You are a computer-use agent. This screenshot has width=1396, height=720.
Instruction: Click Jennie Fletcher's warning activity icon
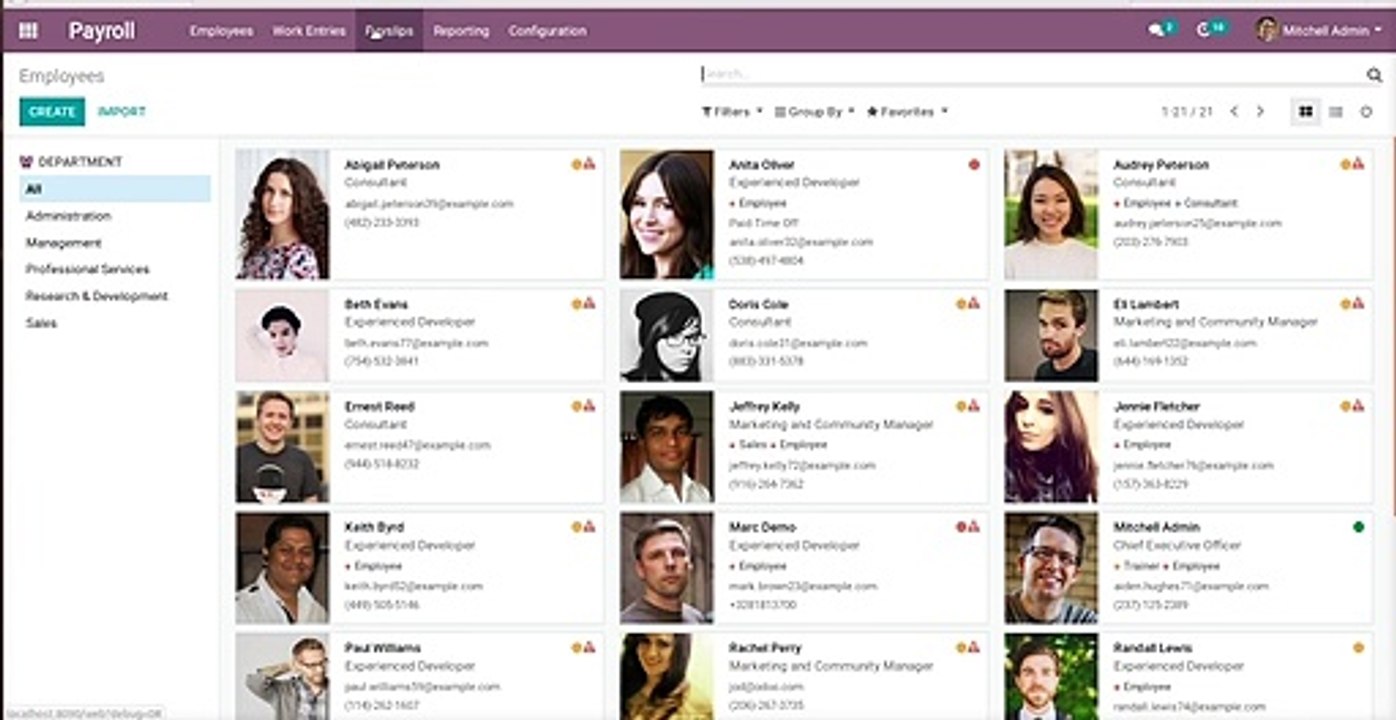(1358, 406)
